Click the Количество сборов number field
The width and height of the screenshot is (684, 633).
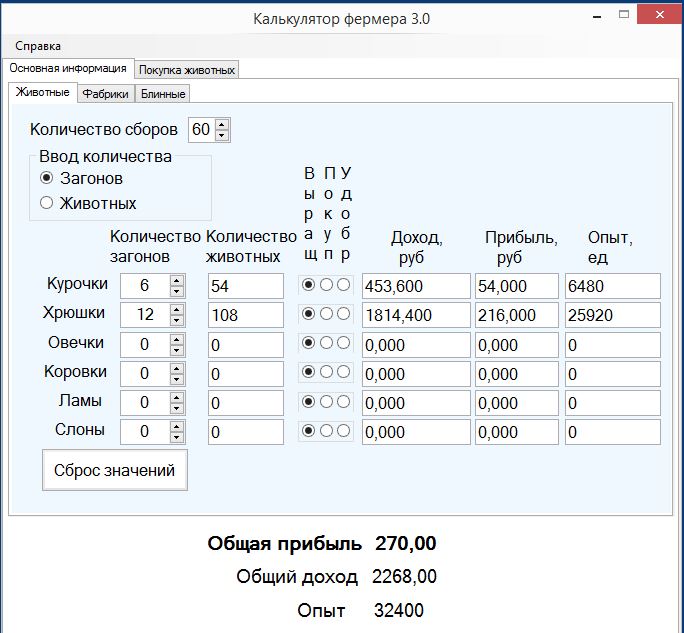(x=201, y=130)
